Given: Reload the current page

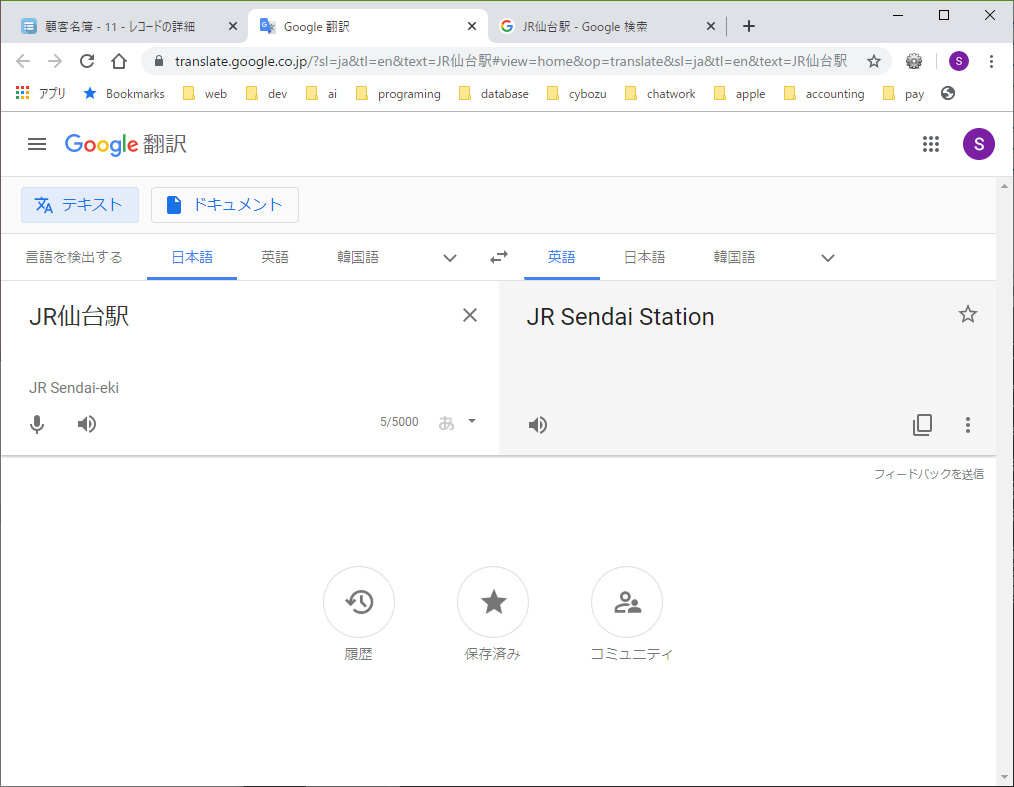Looking at the screenshot, I should pyautogui.click(x=87, y=61).
